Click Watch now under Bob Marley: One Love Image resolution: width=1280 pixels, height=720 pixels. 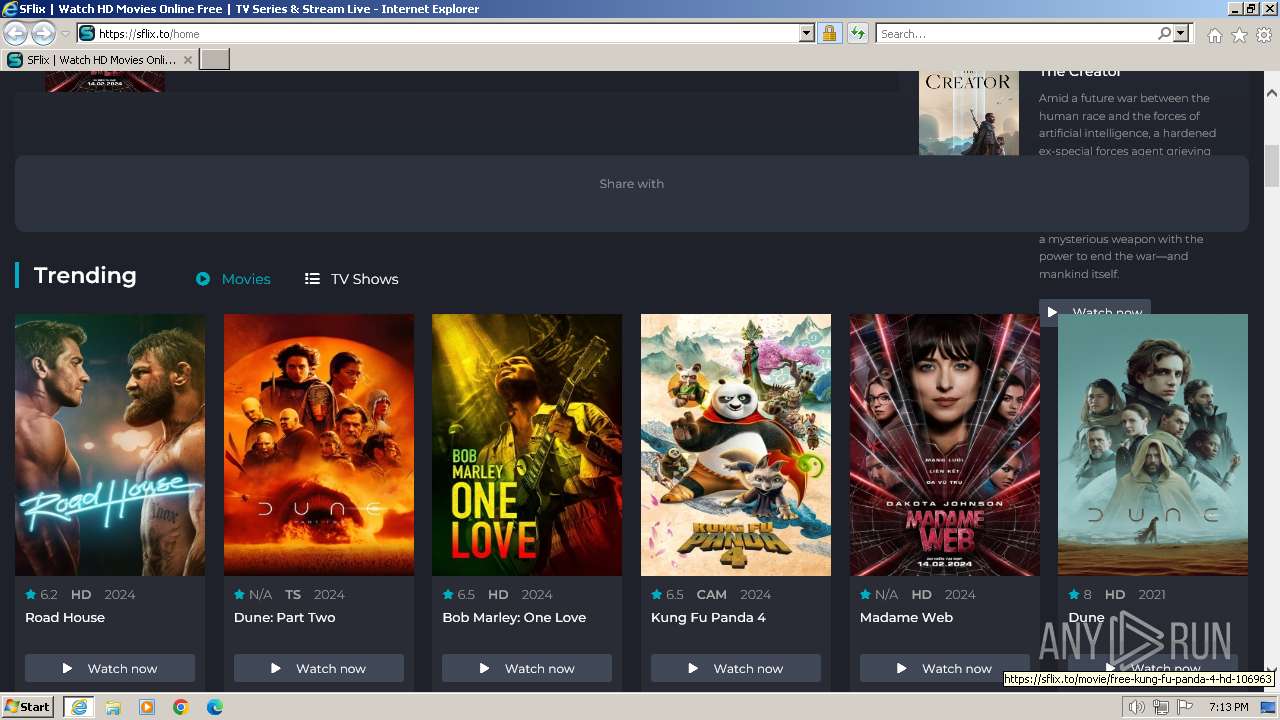point(527,668)
